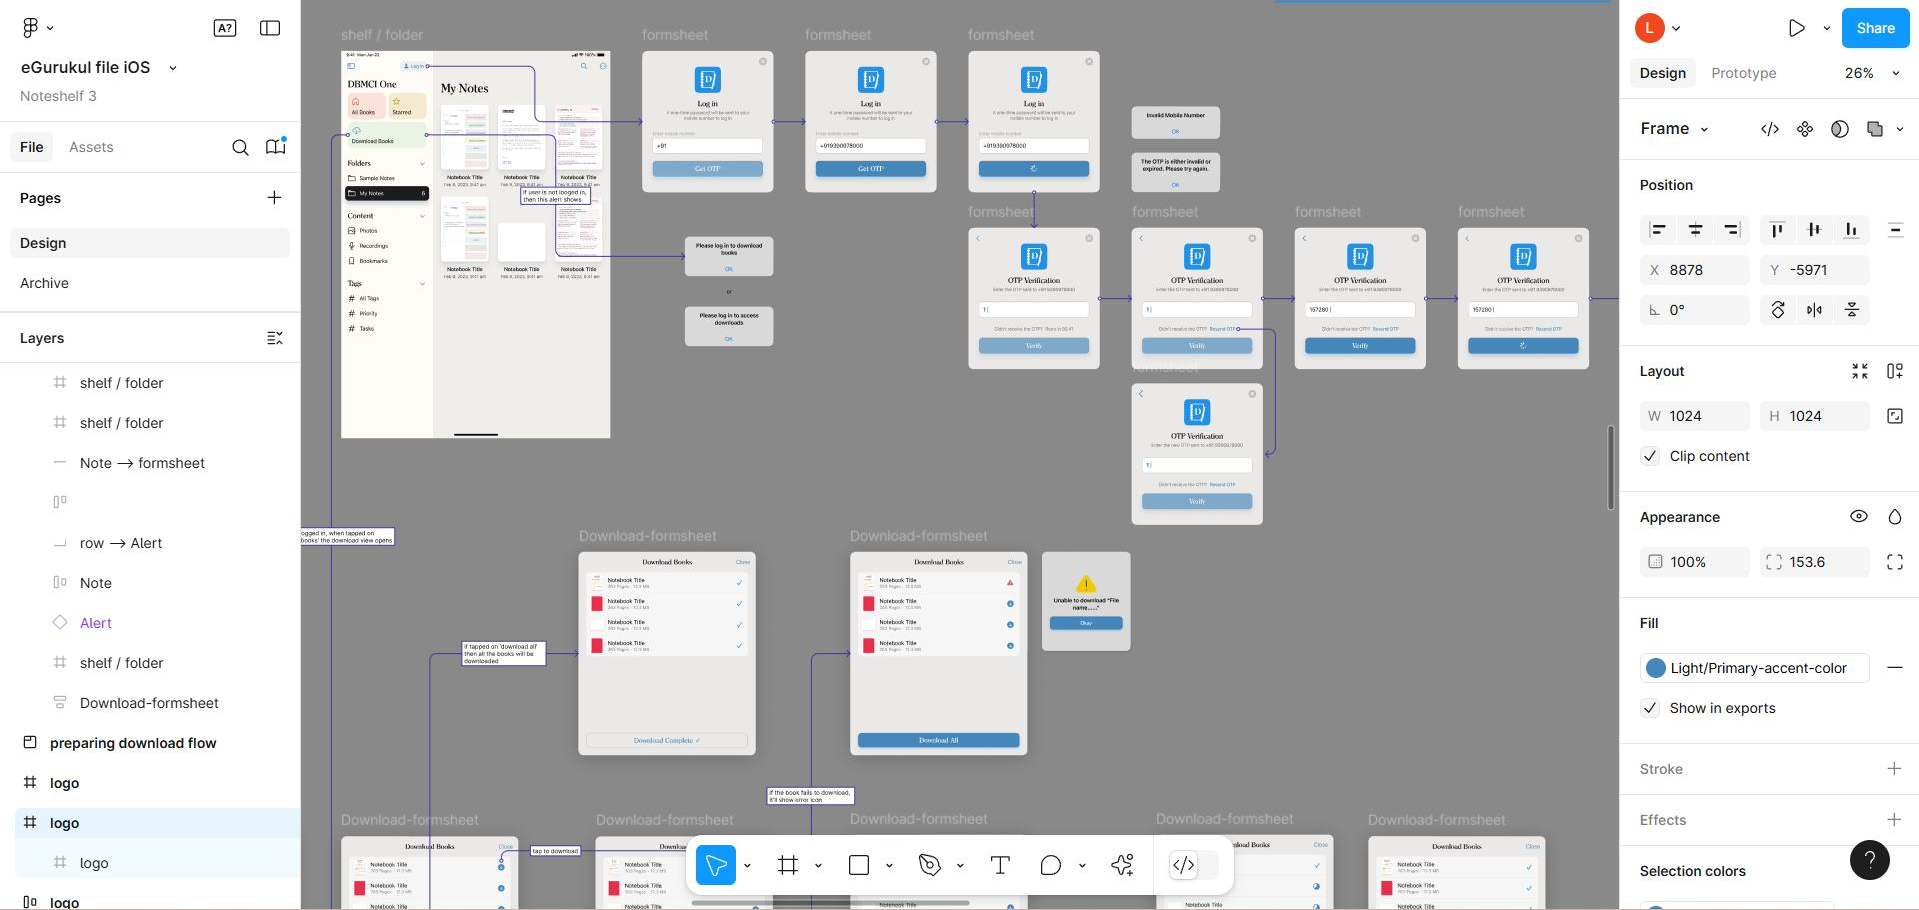Switch to the File tab
Viewport: 1919px width, 910px height.
point(32,147)
